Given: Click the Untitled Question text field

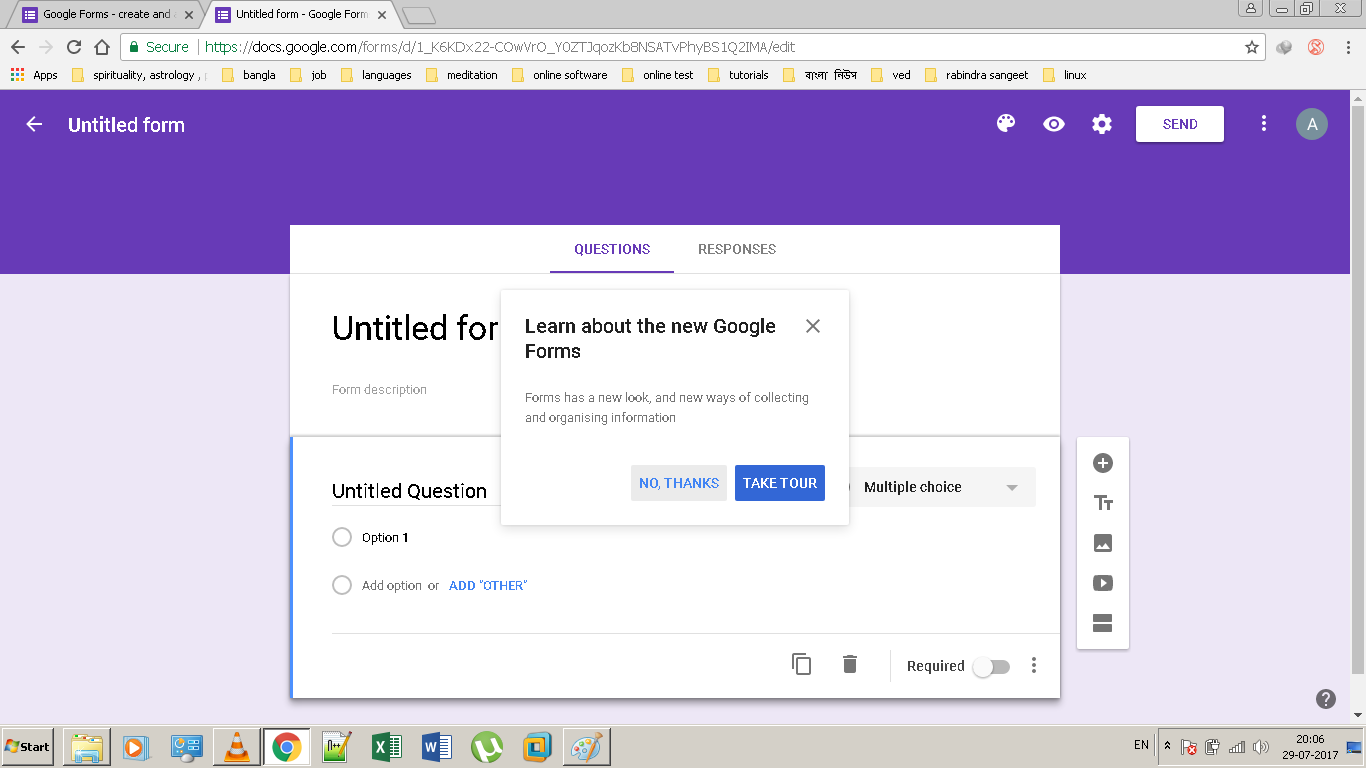Looking at the screenshot, I should click(x=415, y=490).
